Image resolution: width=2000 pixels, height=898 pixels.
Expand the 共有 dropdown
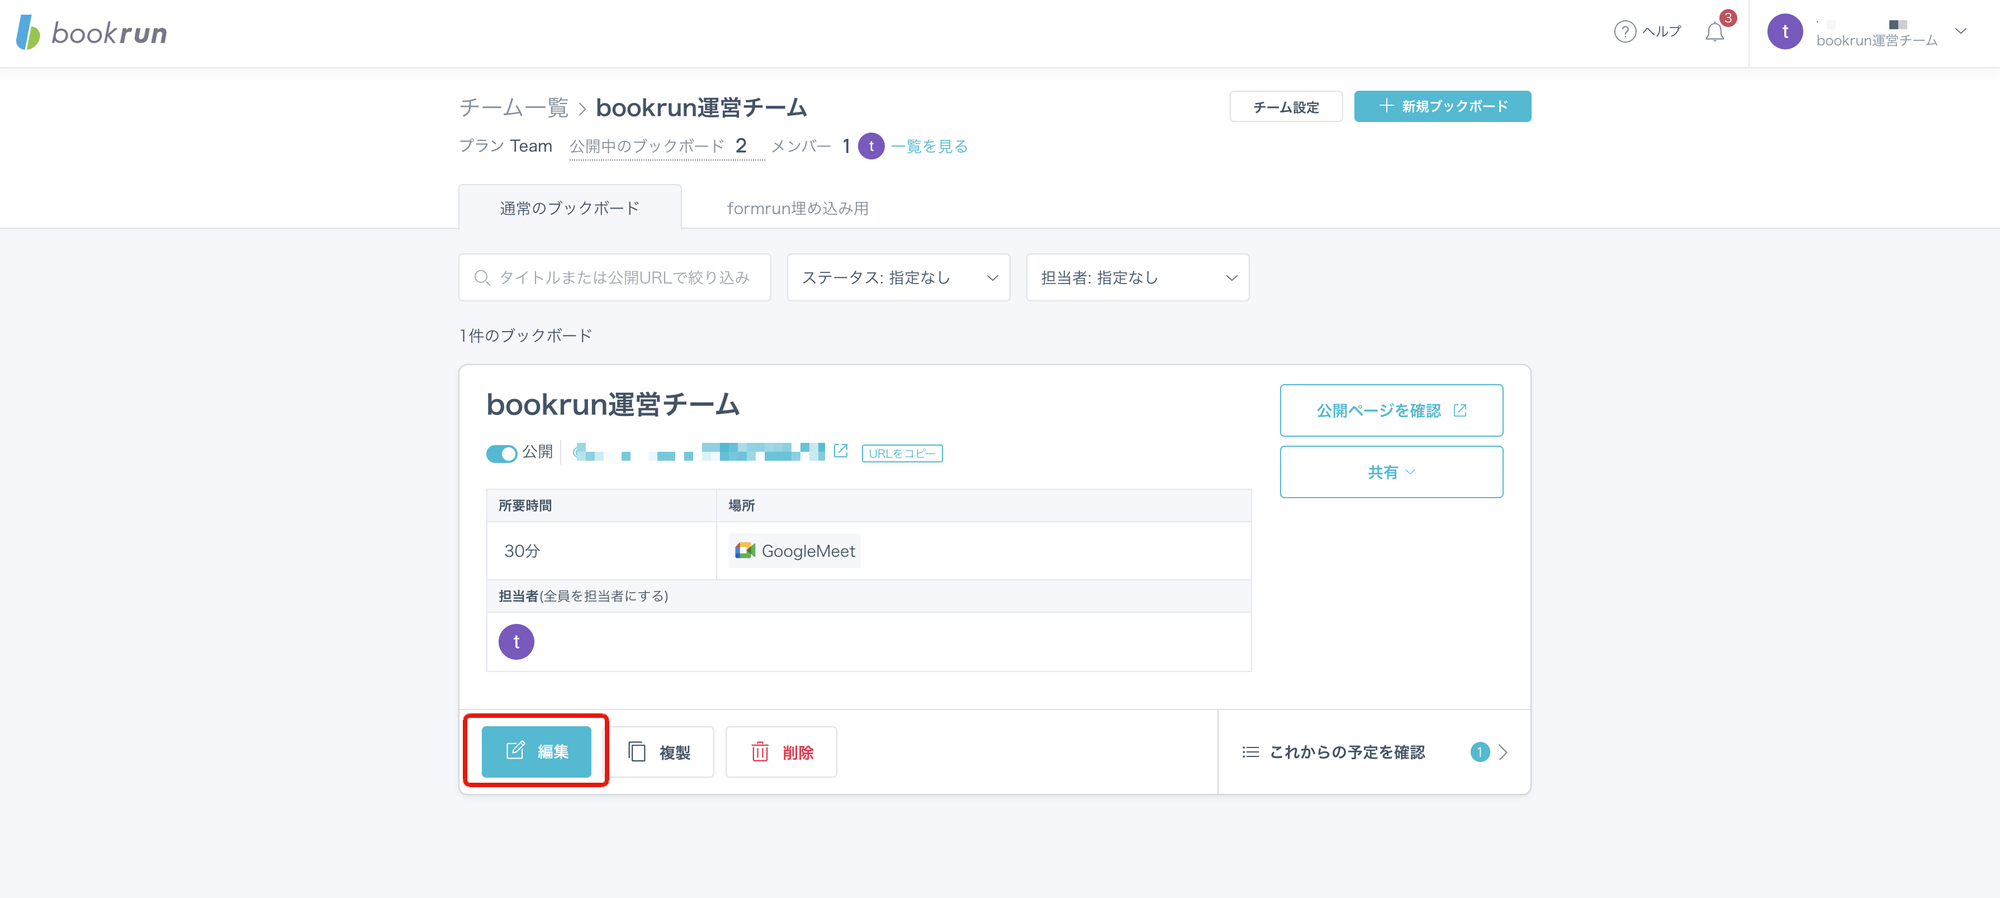point(1391,472)
